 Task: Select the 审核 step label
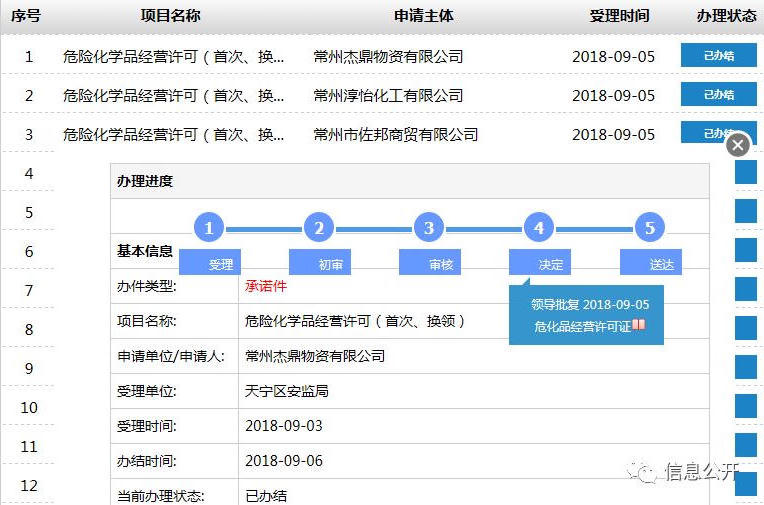point(430,262)
